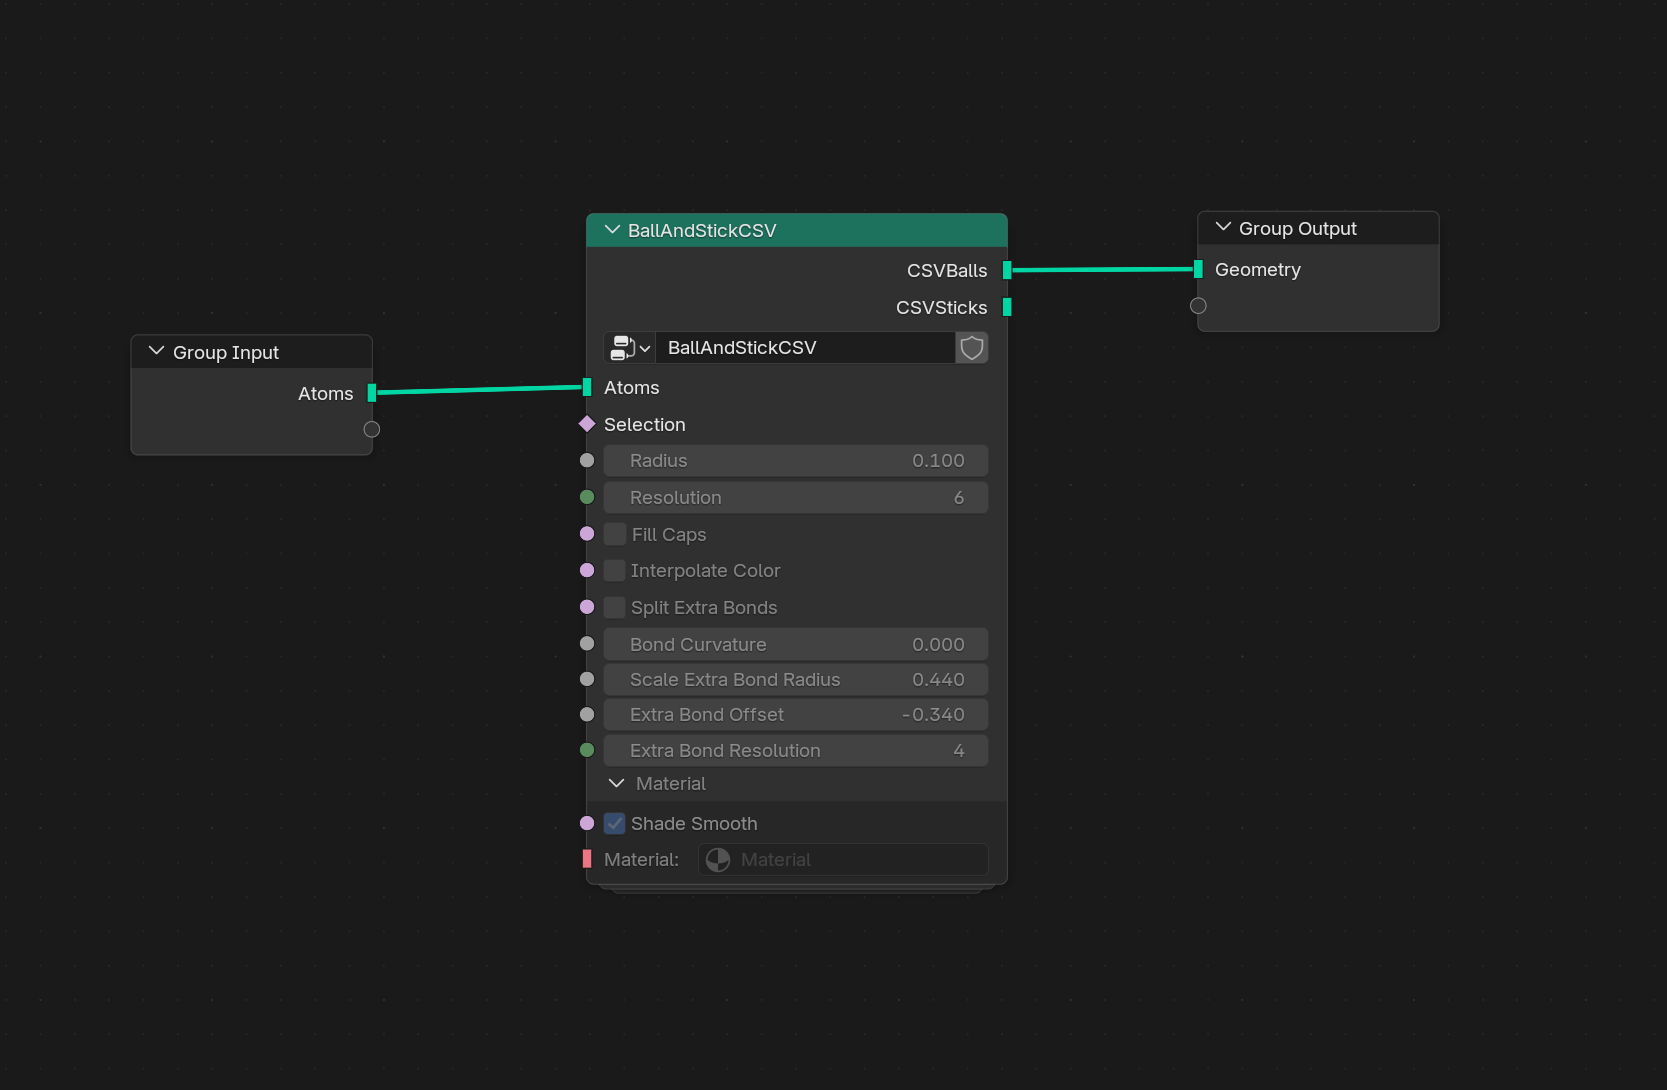Select the BallAndStickCSV node header
1667x1090 pixels.
tap(796, 230)
